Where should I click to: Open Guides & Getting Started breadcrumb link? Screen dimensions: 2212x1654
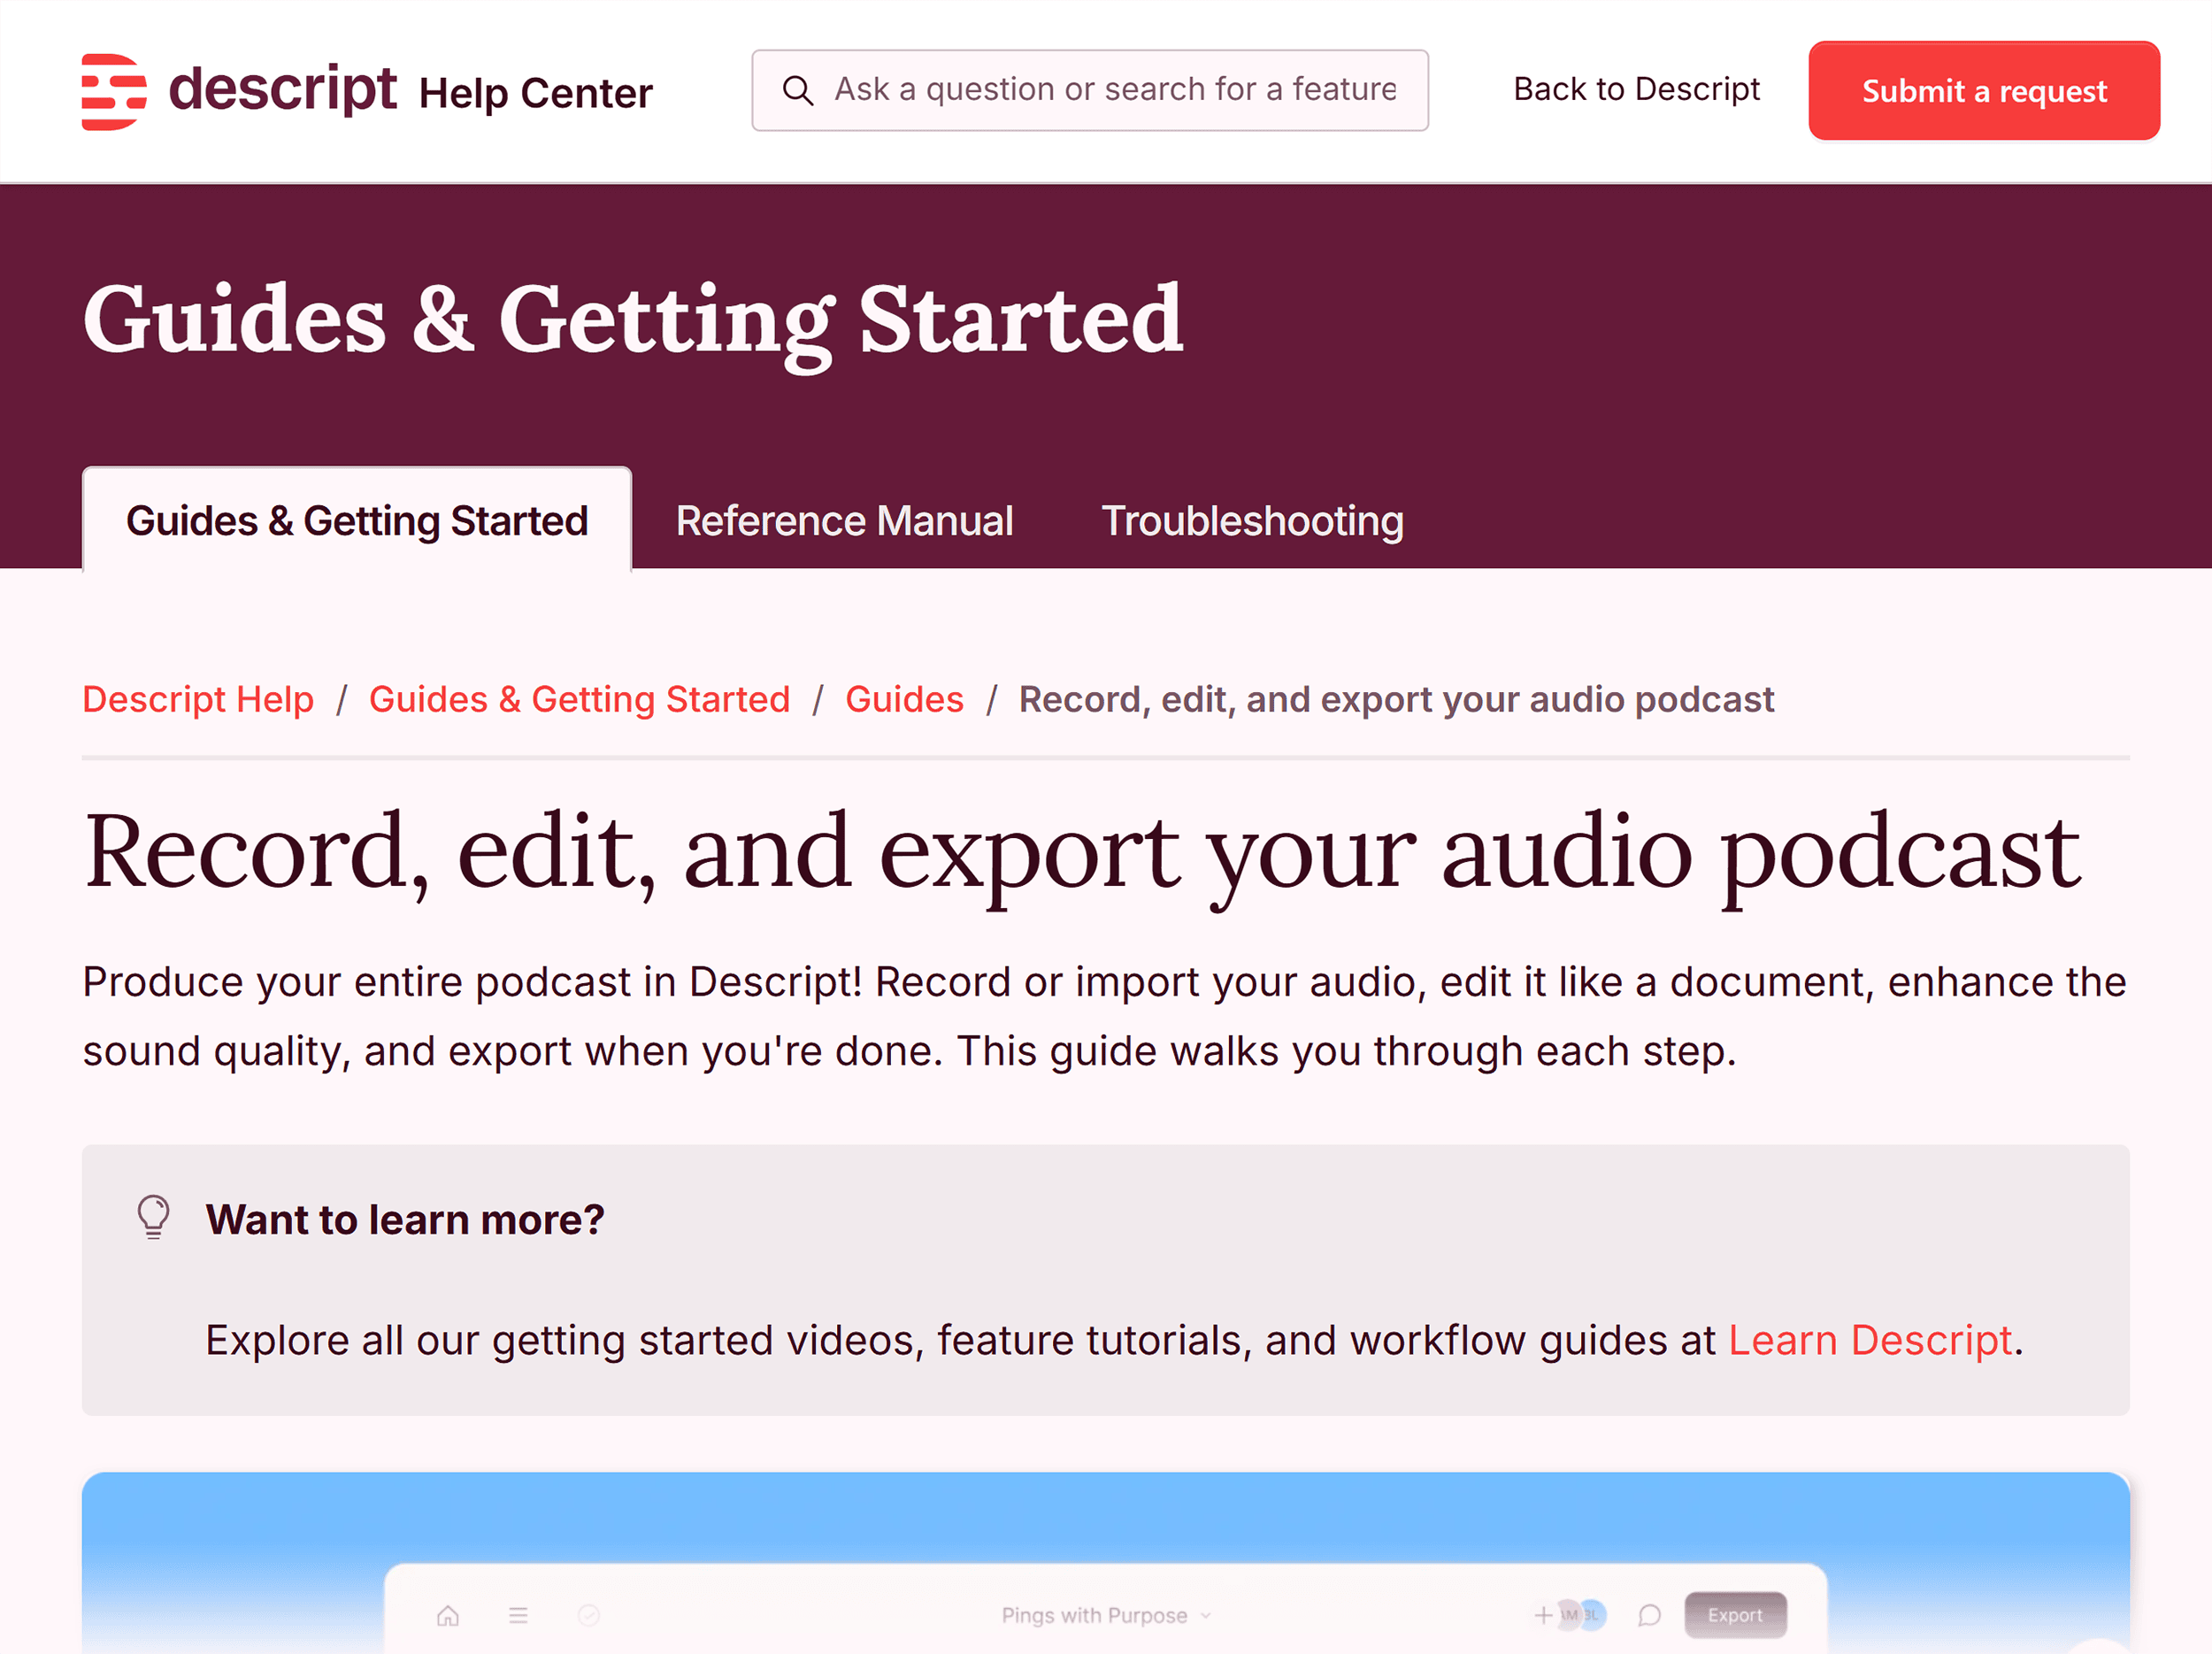[x=579, y=699]
